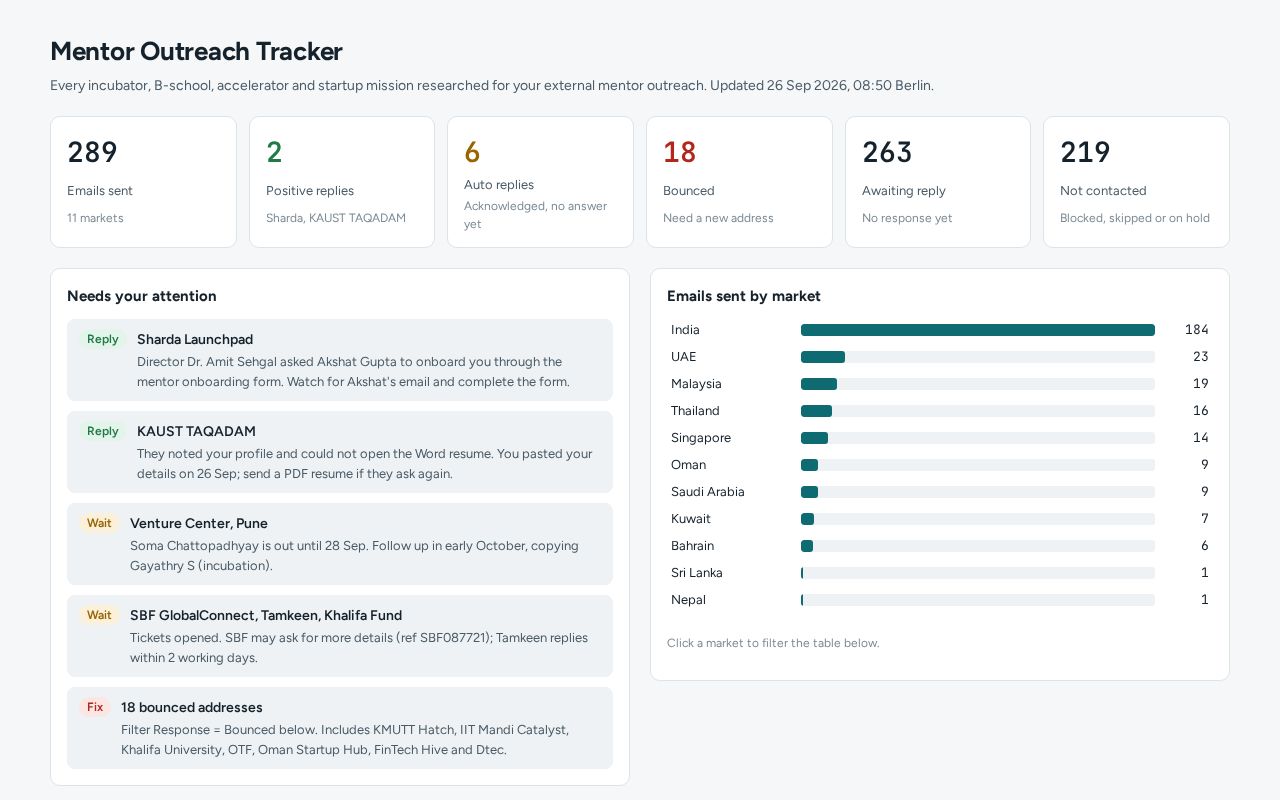Select the Thailand market row
The height and width of the screenshot is (800, 1280).
940,411
